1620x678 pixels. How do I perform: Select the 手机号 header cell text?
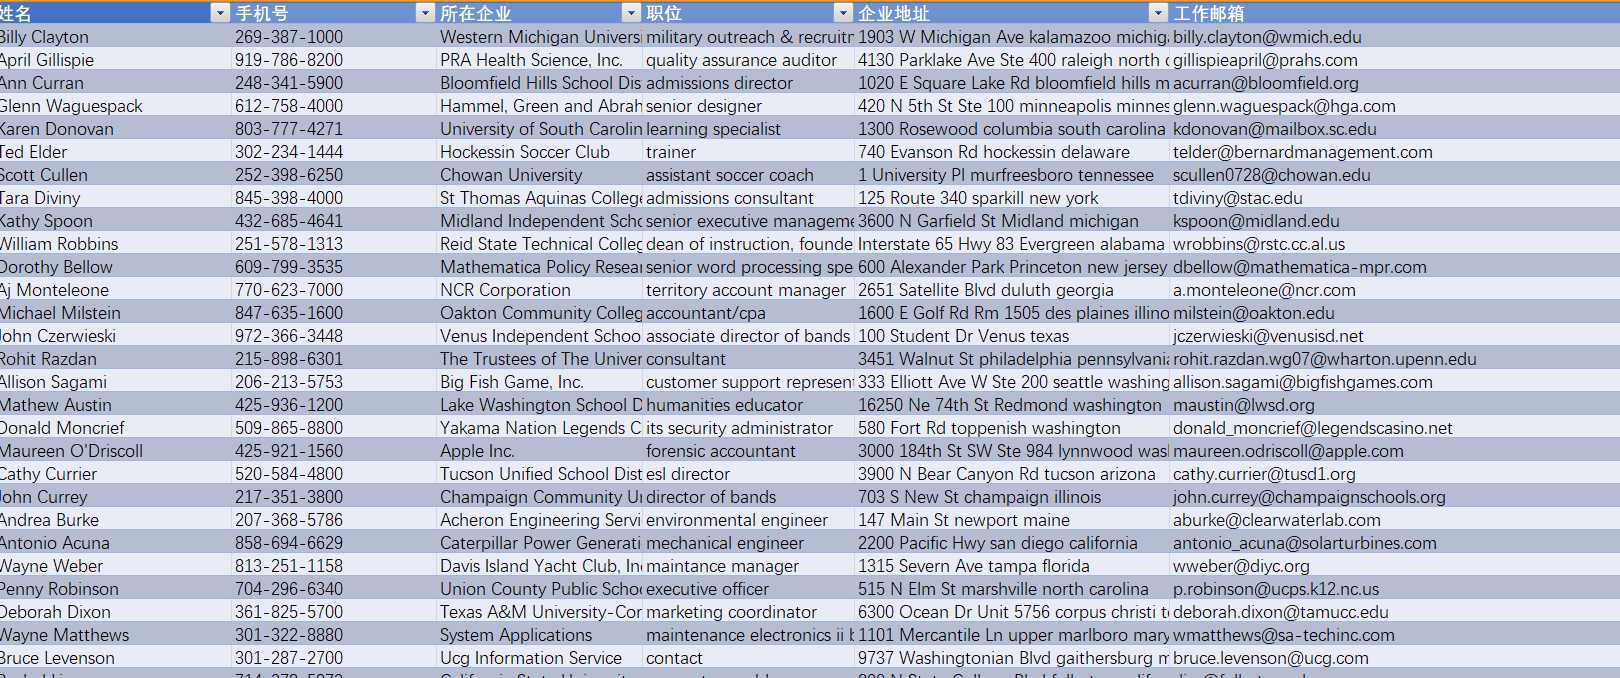coord(262,14)
